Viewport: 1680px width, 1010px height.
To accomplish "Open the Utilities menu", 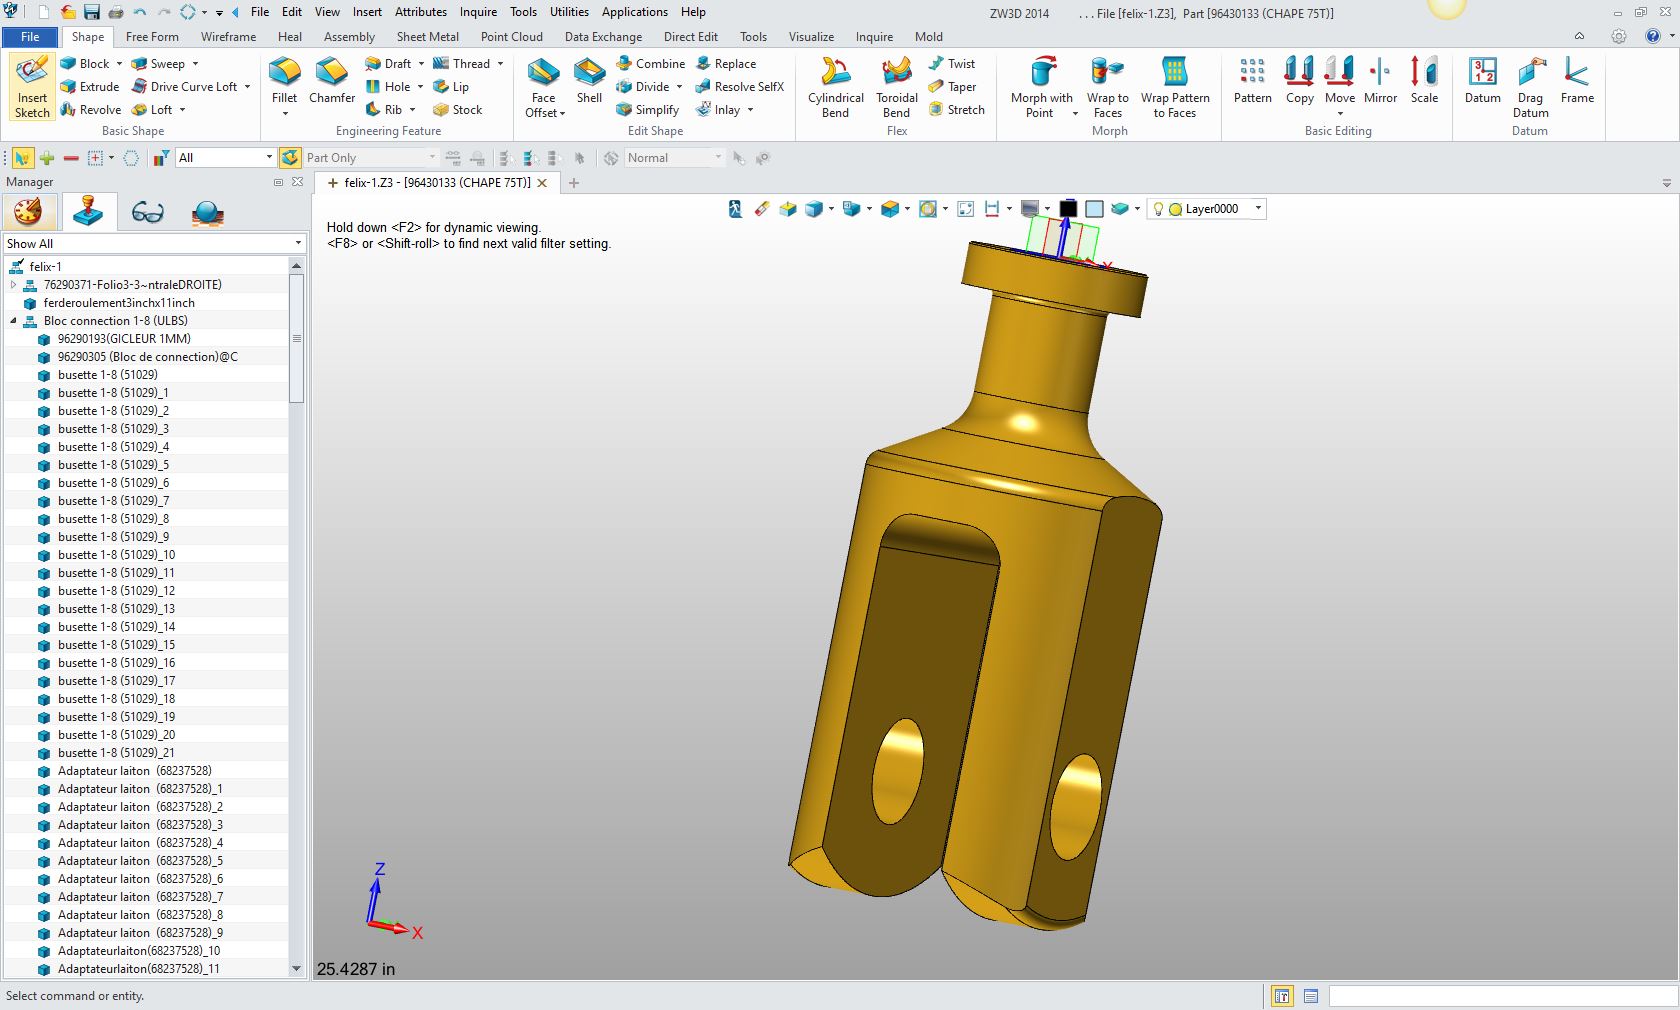I will click(x=569, y=12).
